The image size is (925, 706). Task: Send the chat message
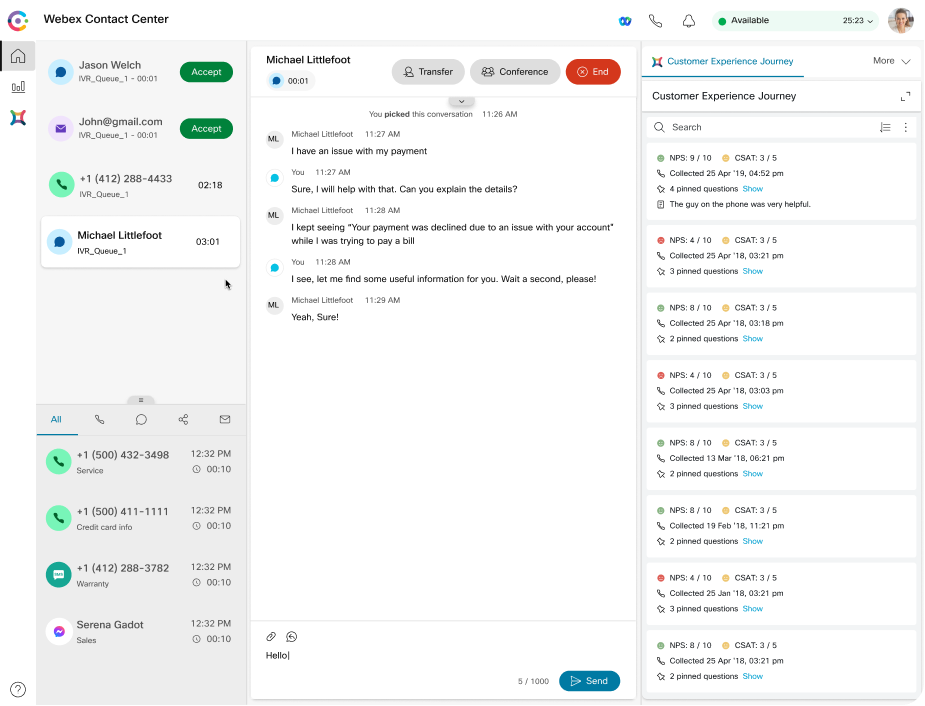coord(589,681)
